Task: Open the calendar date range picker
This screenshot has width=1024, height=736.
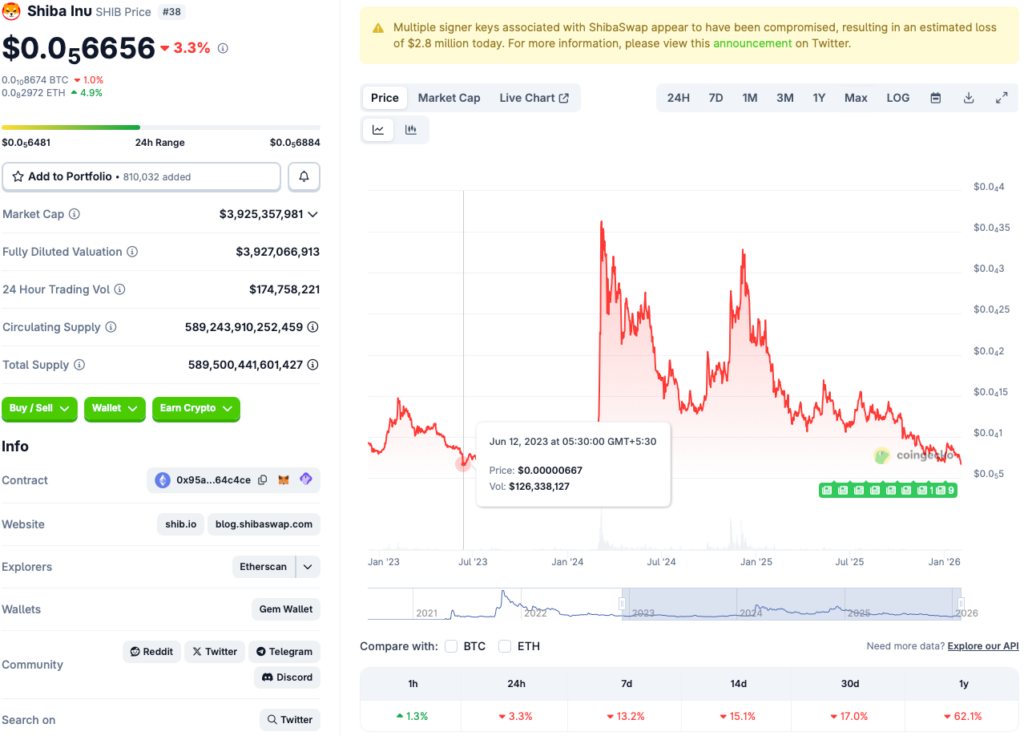Action: point(936,98)
